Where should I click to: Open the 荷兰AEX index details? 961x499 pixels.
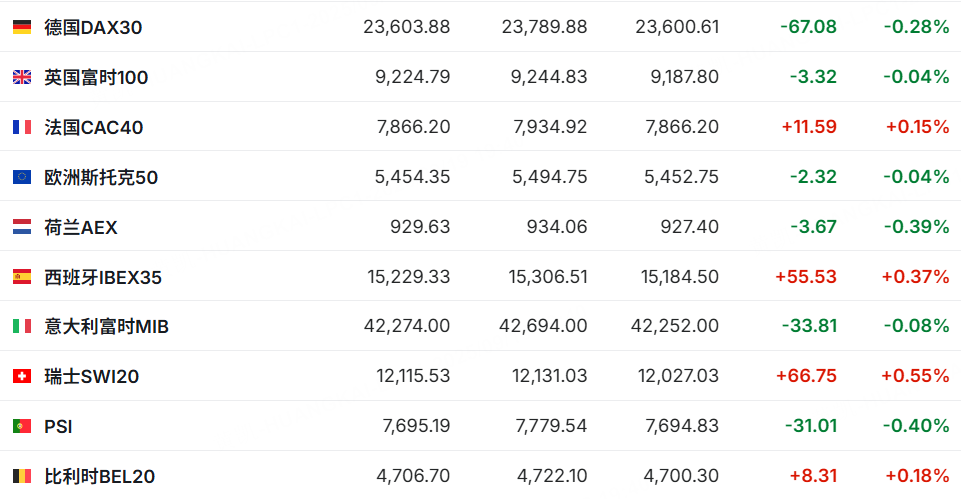click(81, 227)
